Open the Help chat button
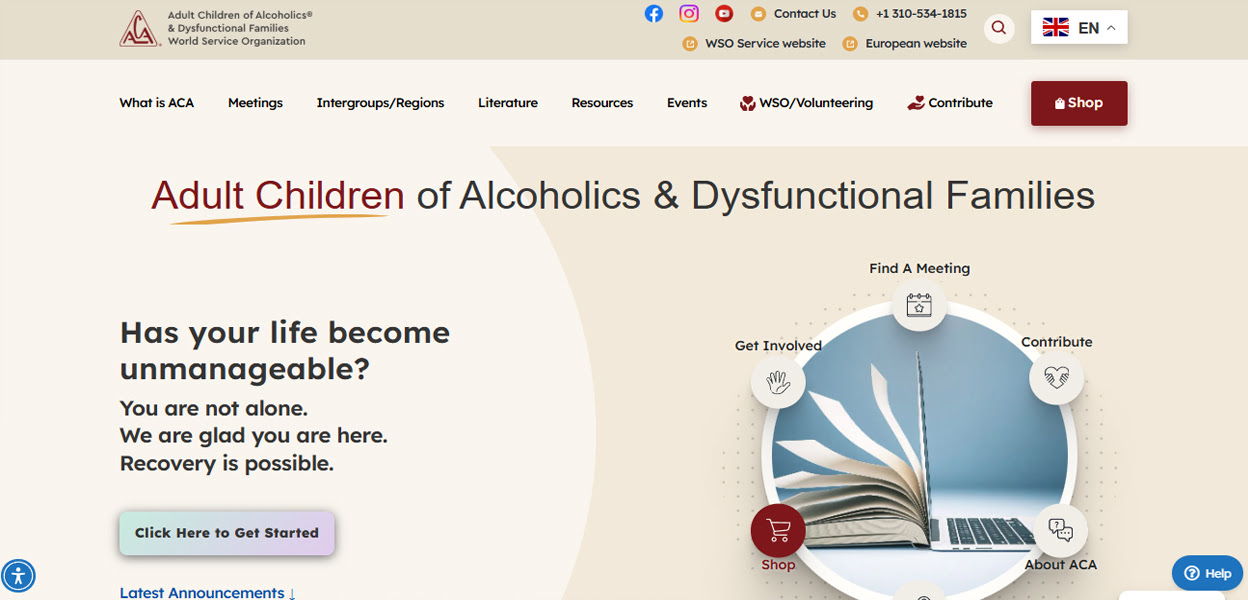Screen dimensions: 1248x600 pos(1208,573)
